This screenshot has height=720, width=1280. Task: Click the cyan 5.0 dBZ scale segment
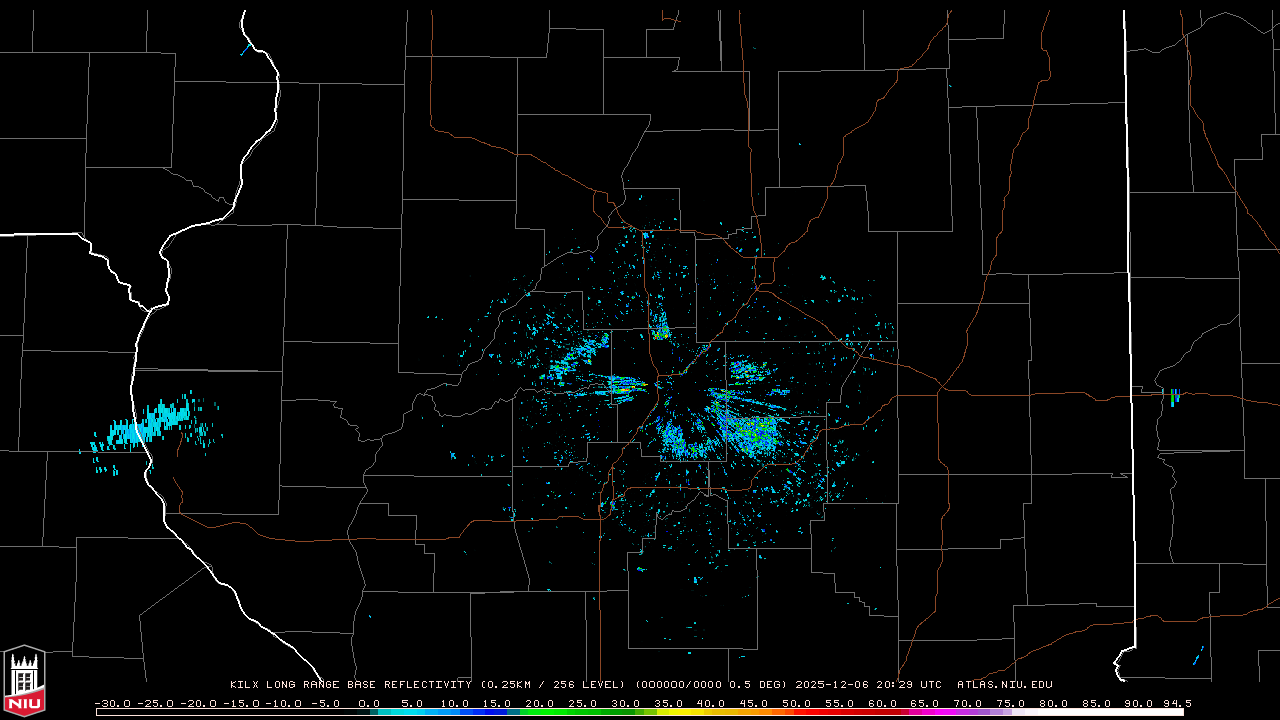pos(412,712)
